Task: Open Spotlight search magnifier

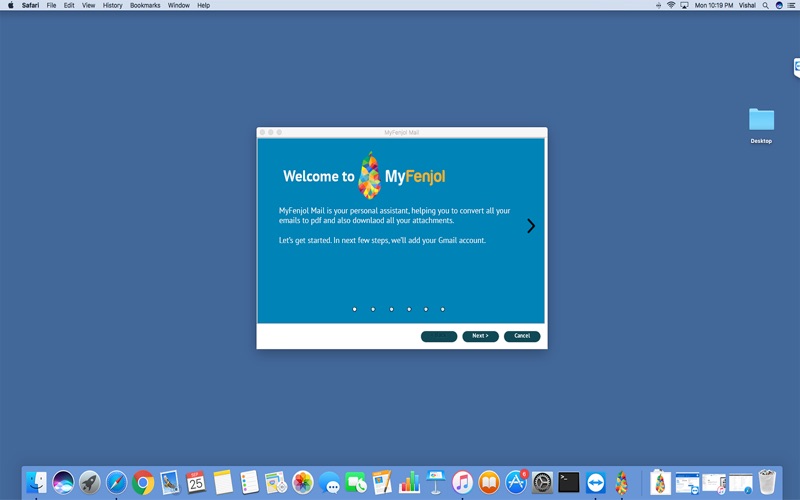Action: (x=765, y=5)
